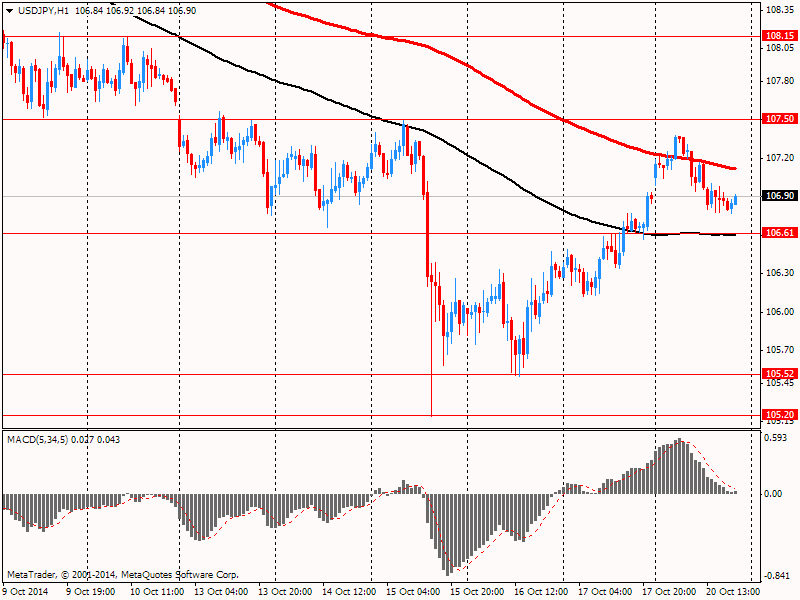Select the 15 Oct 04:00 time axis label

pos(413,592)
